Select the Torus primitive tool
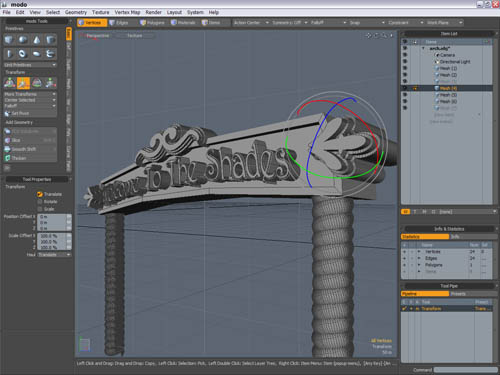The height and width of the screenshot is (375, 500). [23, 54]
